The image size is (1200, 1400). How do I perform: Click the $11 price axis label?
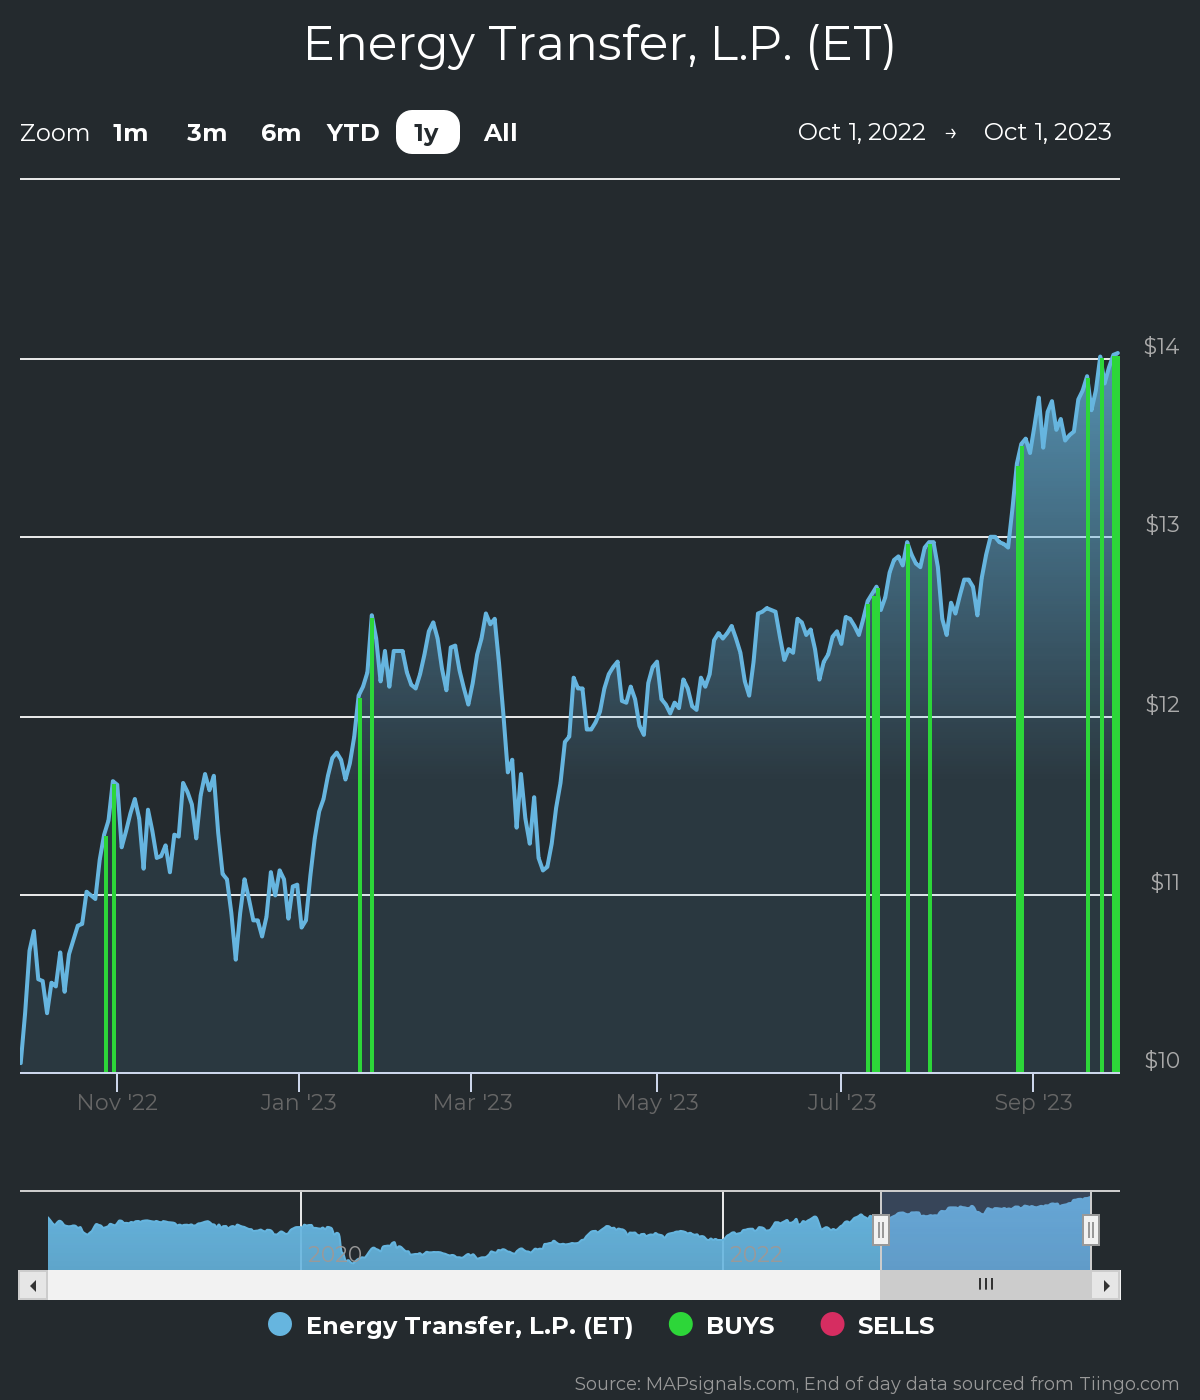tap(1165, 882)
